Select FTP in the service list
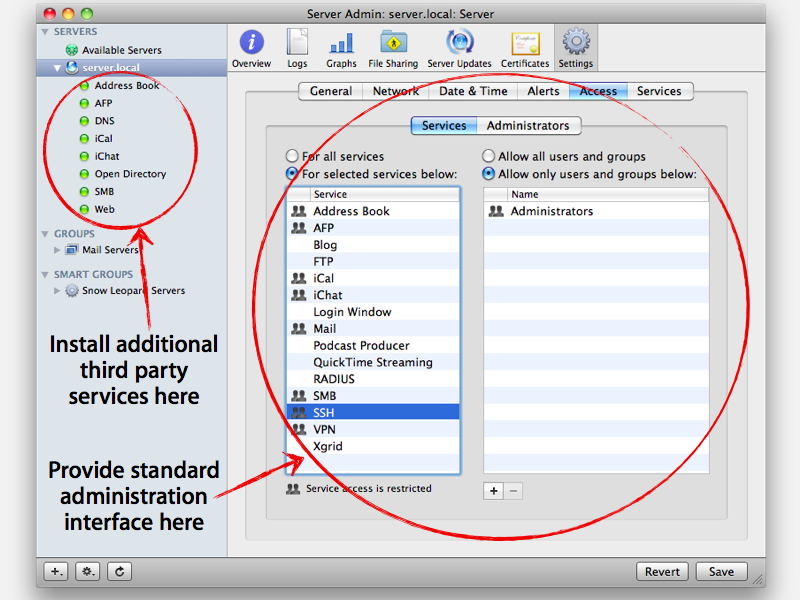 point(373,261)
